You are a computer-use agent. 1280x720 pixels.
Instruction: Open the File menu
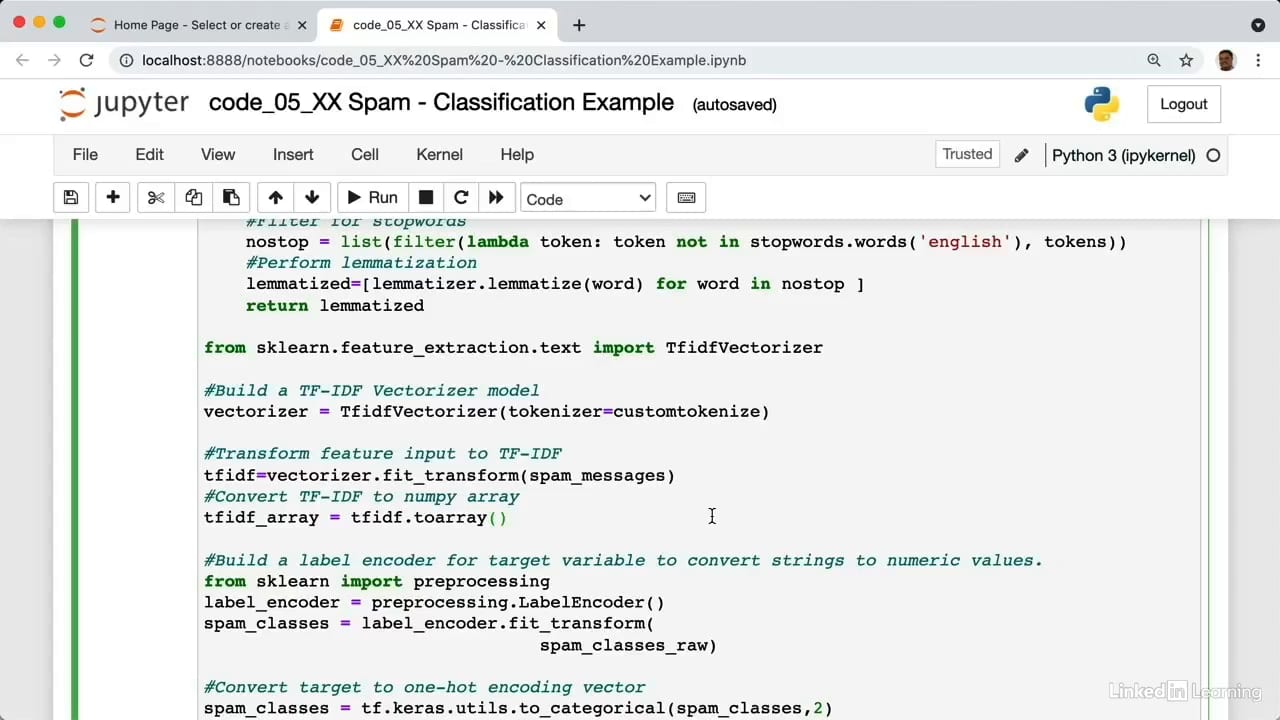click(85, 155)
